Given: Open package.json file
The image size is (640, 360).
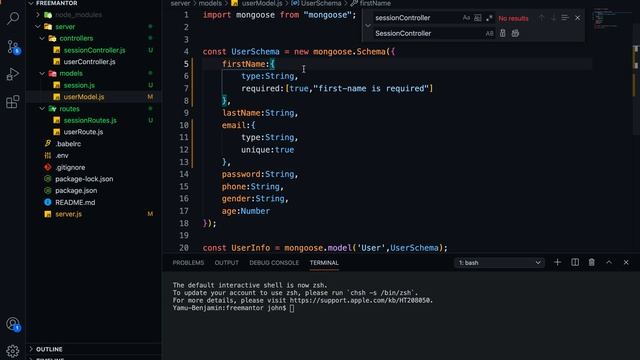Looking at the screenshot, I should 76,191.
